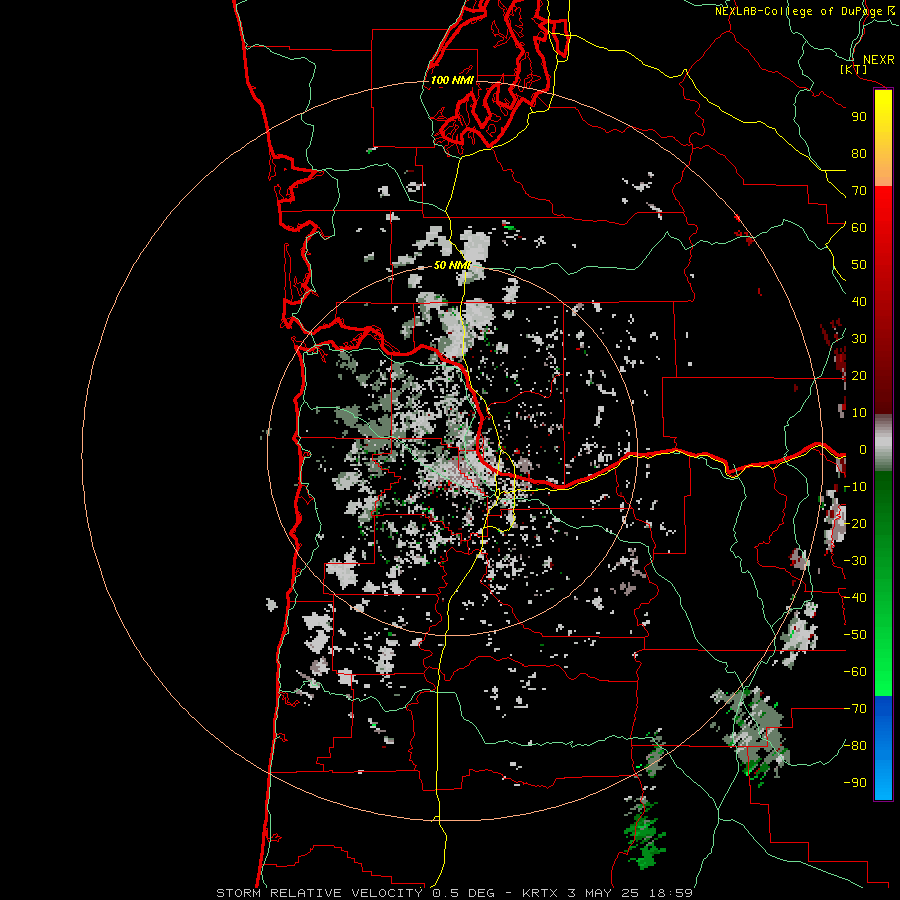Click the -70 value on the velocity scale
This screenshot has width=900, height=900.
click(855, 709)
